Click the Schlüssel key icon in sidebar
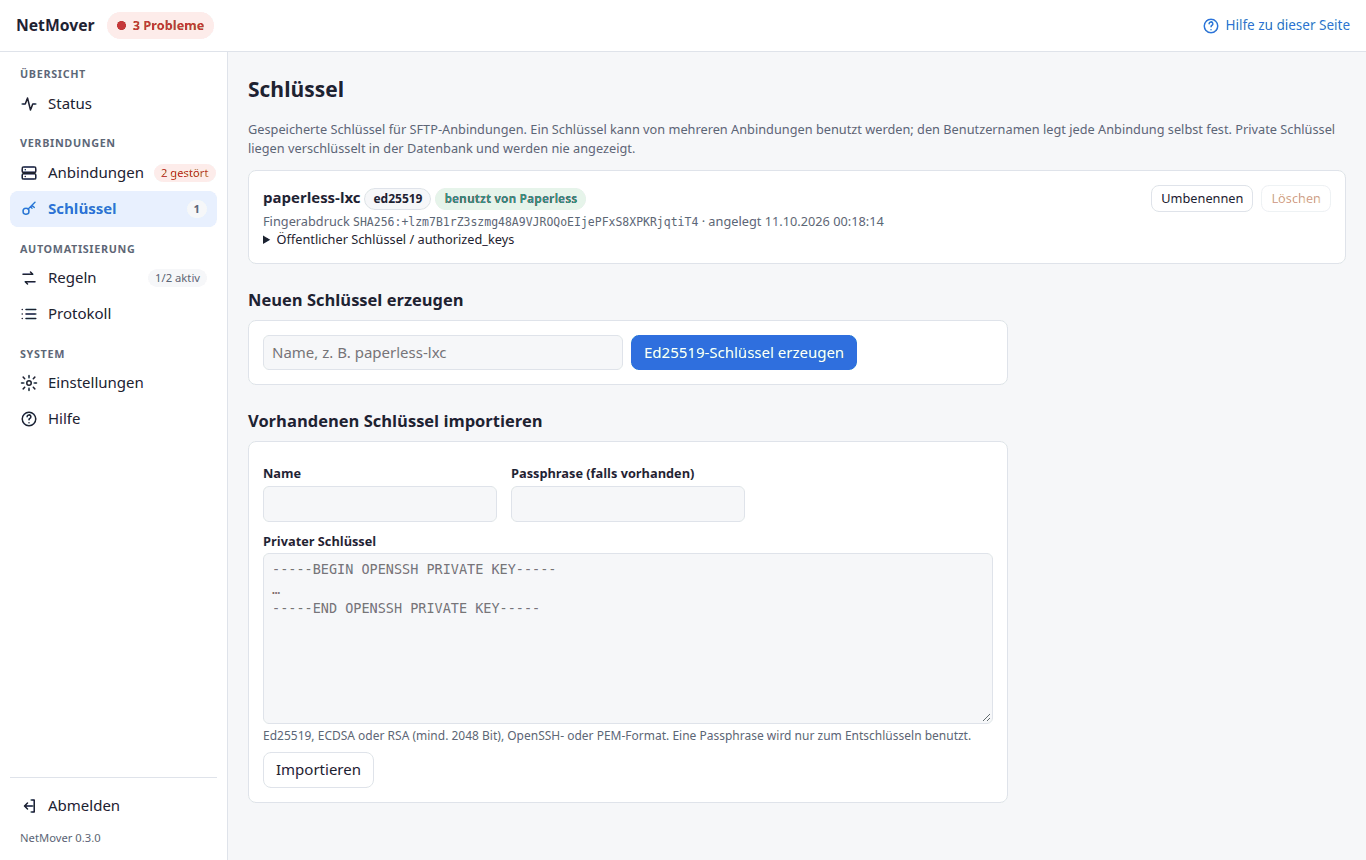 pyautogui.click(x=29, y=209)
